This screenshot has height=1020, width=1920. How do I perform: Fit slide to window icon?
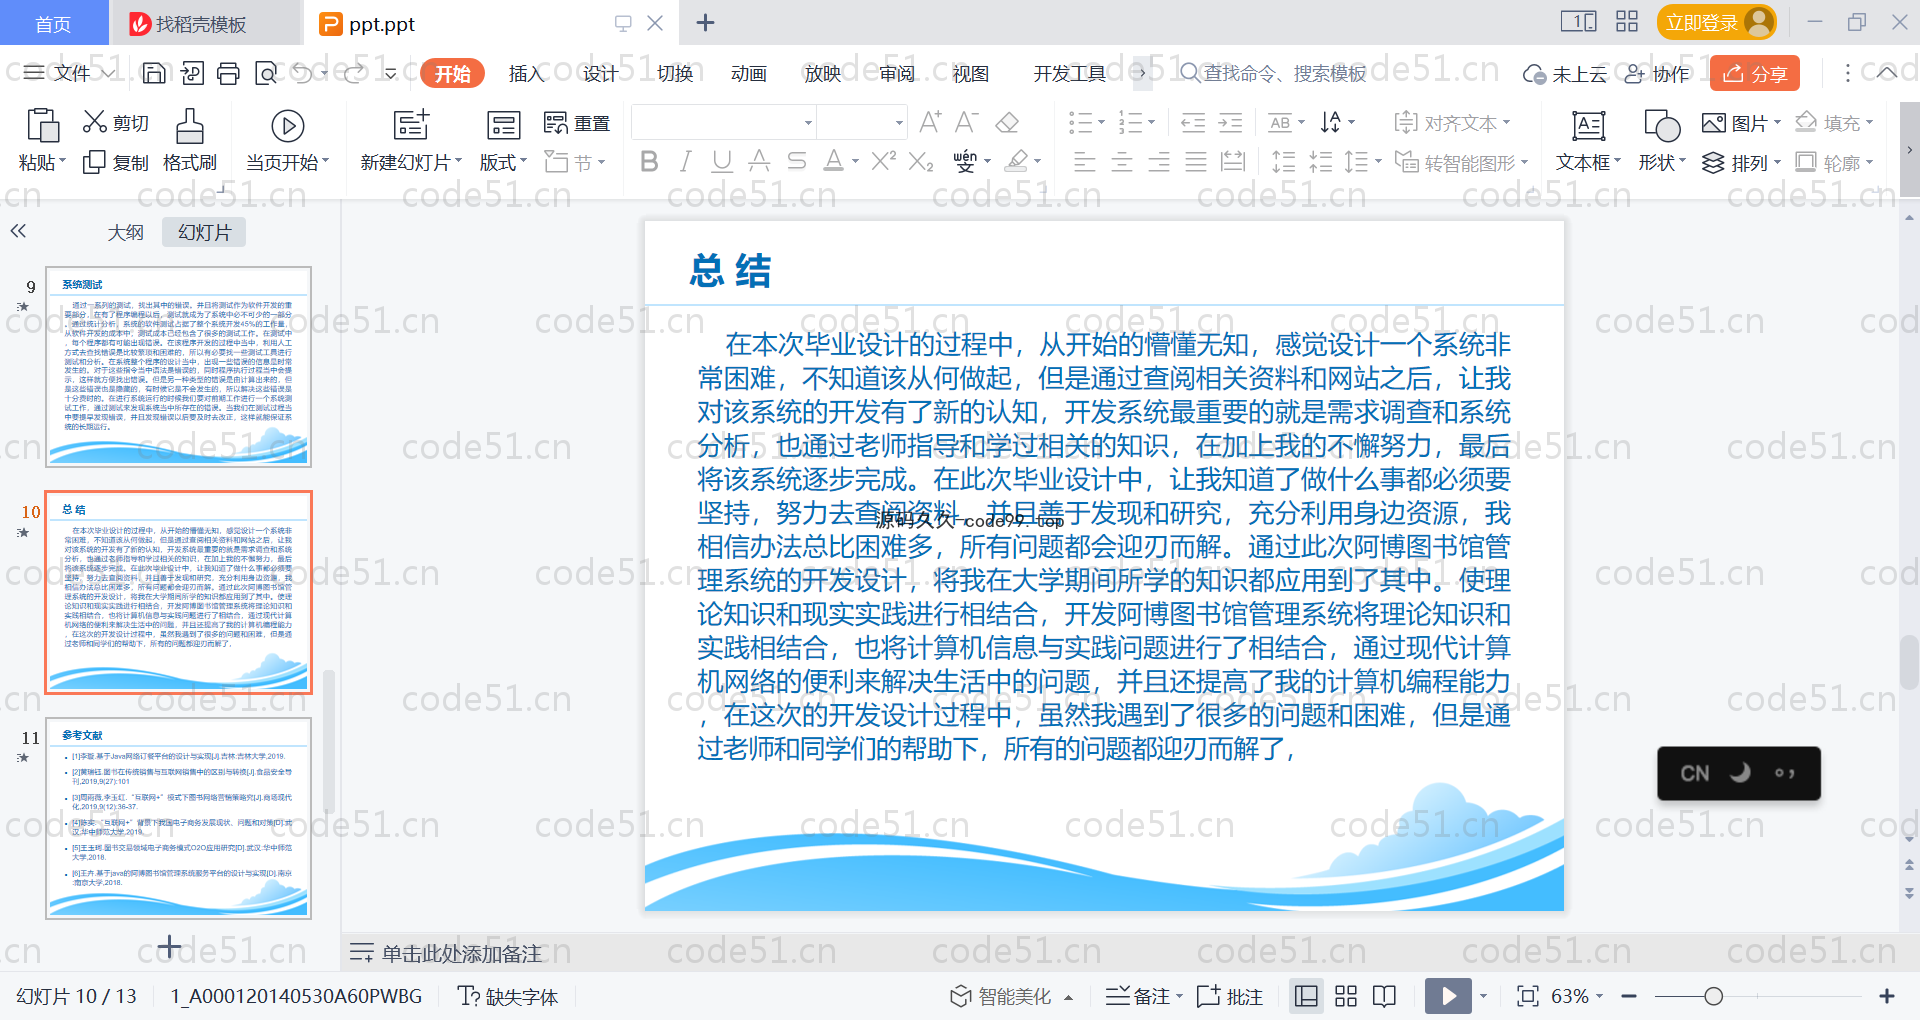click(1527, 996)
